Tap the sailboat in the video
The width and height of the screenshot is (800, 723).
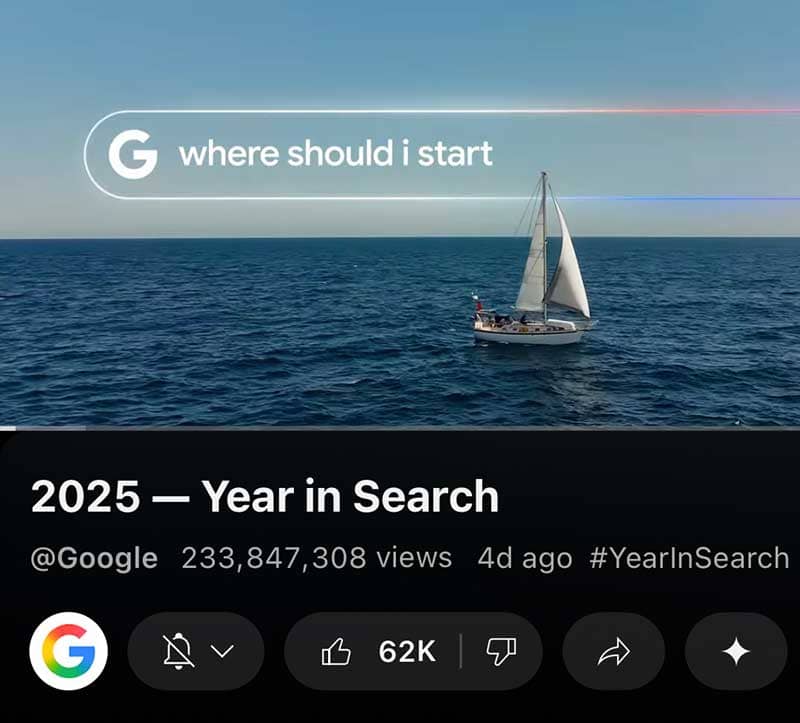532,259
